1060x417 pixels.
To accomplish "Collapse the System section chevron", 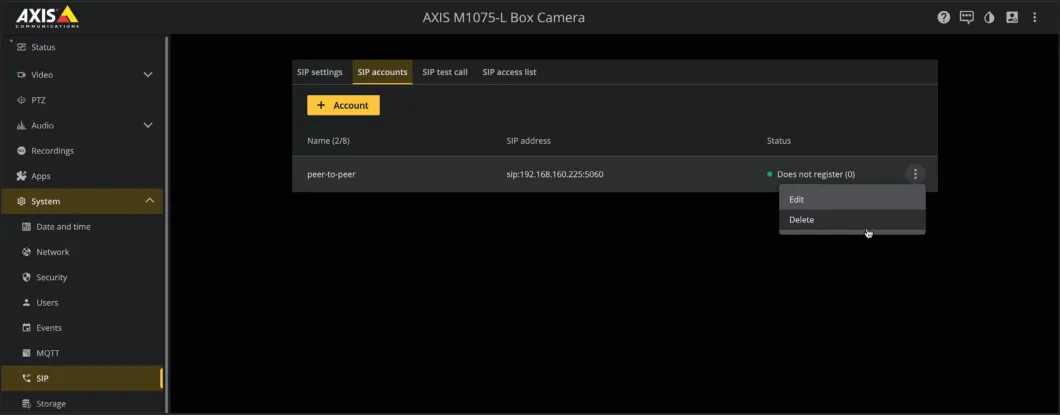I will [149, 201].
